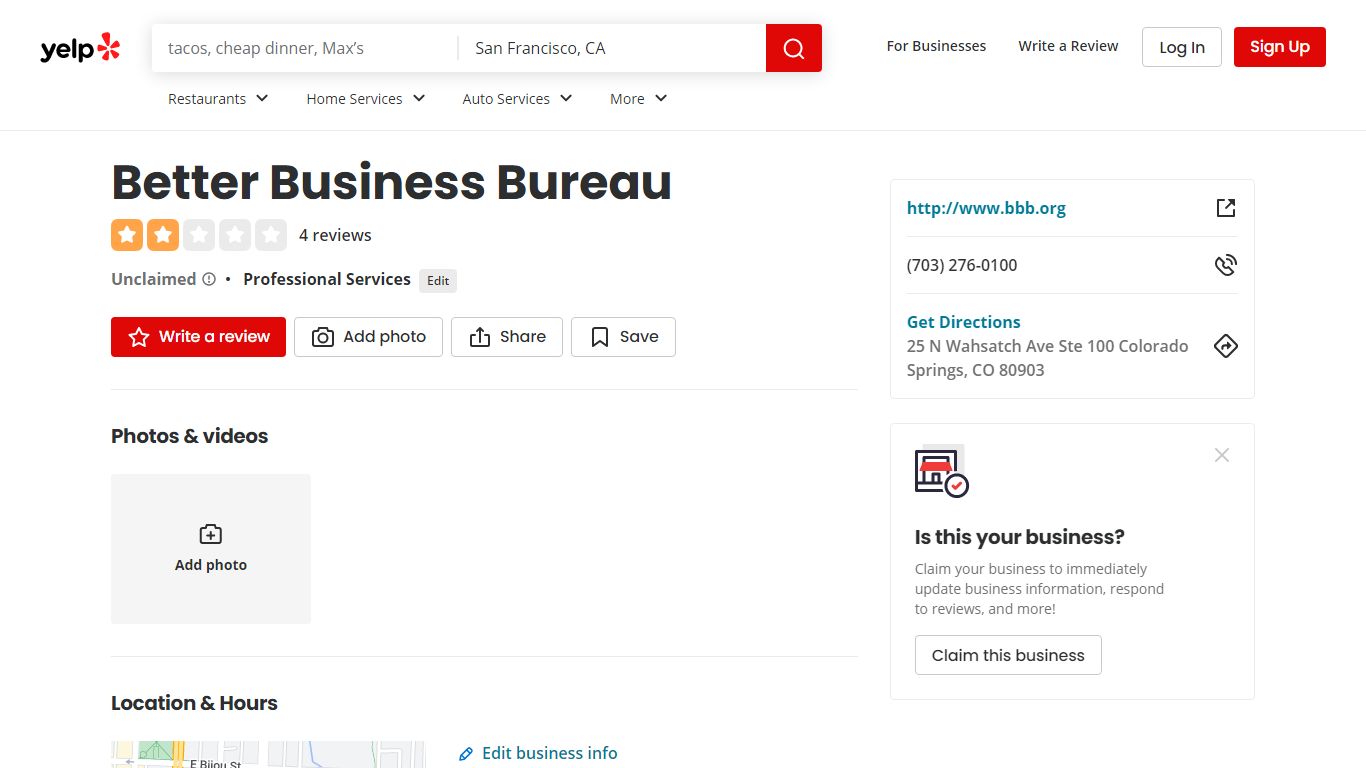Close the 'Is this your business?' card
This screenshot has width=1366, height=768.
tap(1222, 455)
